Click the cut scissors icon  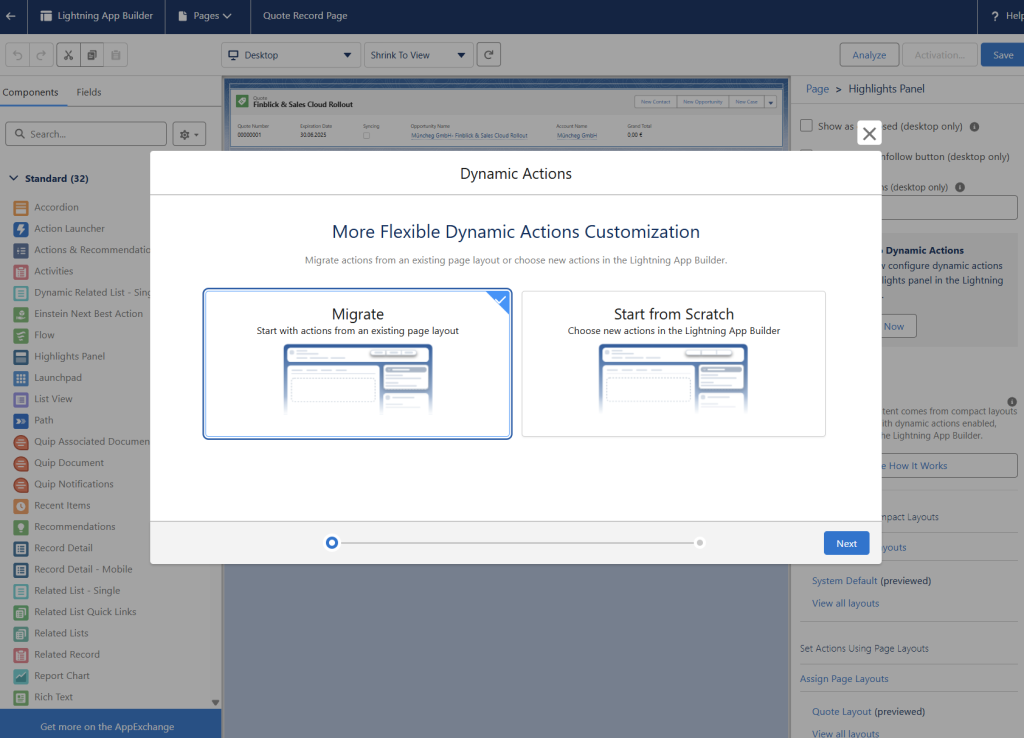pyautogui.click(x=68, y=55)
